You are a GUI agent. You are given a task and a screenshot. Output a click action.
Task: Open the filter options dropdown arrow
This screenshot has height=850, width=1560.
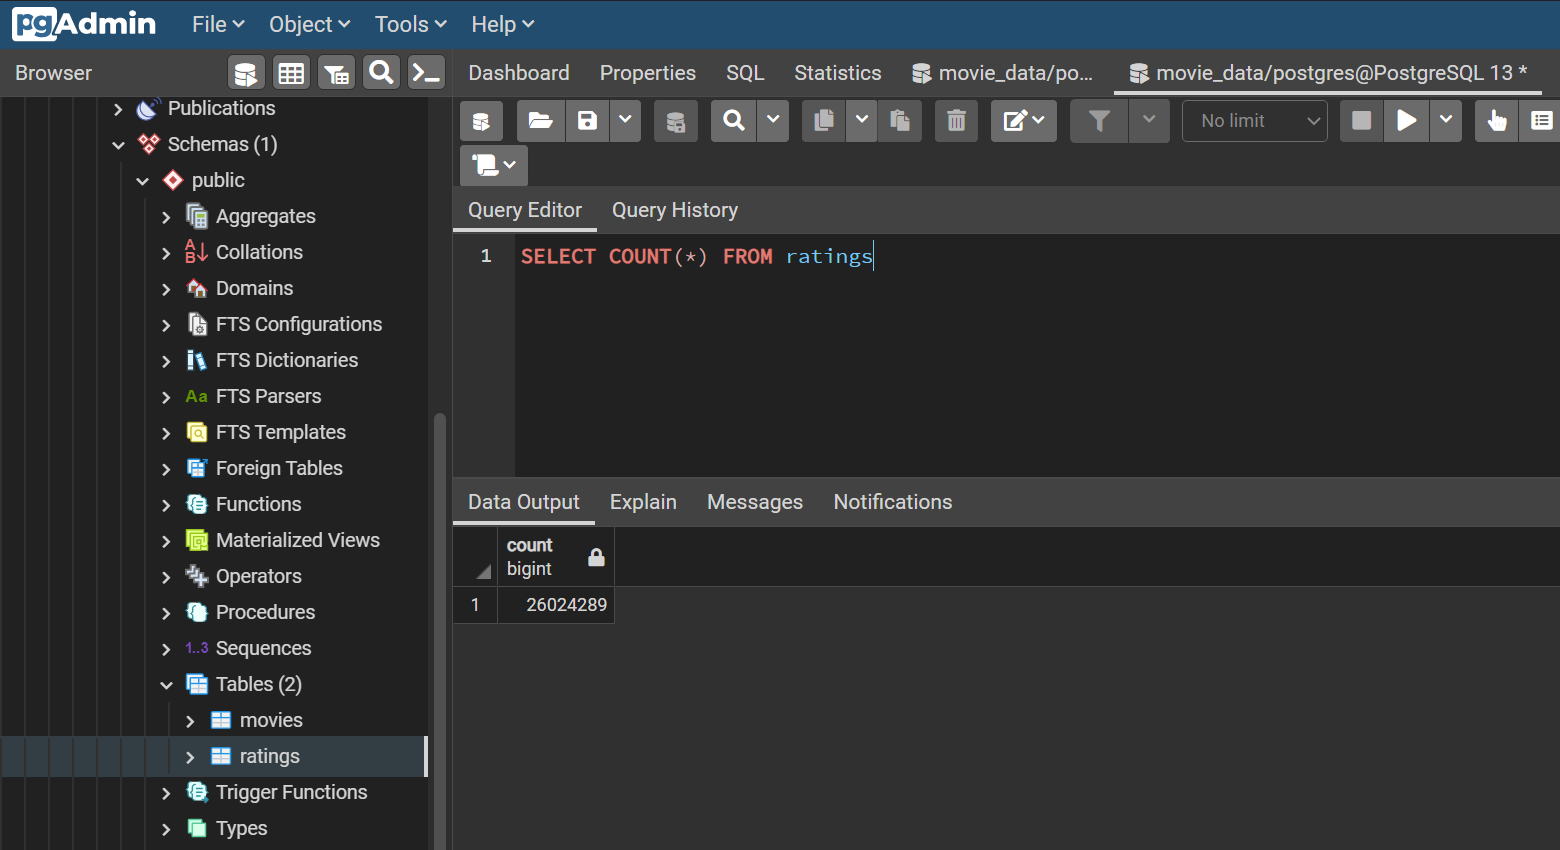coord(1149,121)
